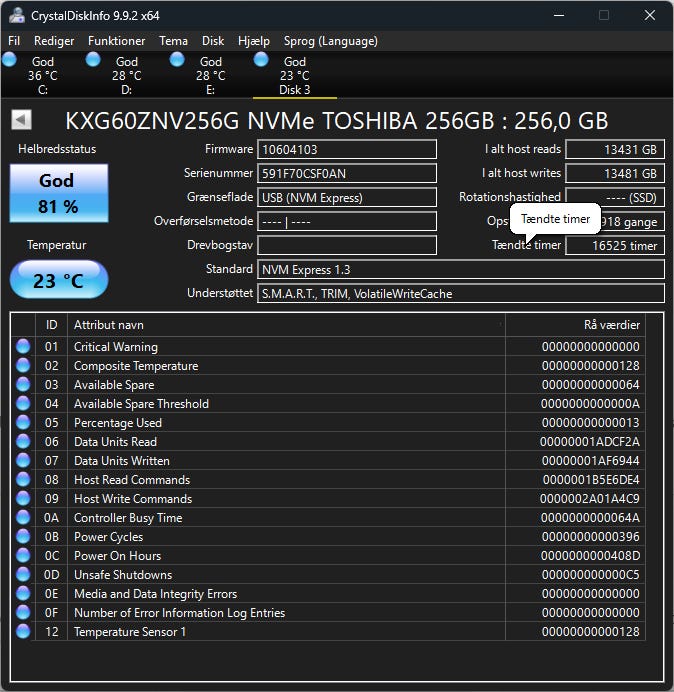Click status orb for Host Read Commands
The image size is (674, 692).
pos(23,479)
